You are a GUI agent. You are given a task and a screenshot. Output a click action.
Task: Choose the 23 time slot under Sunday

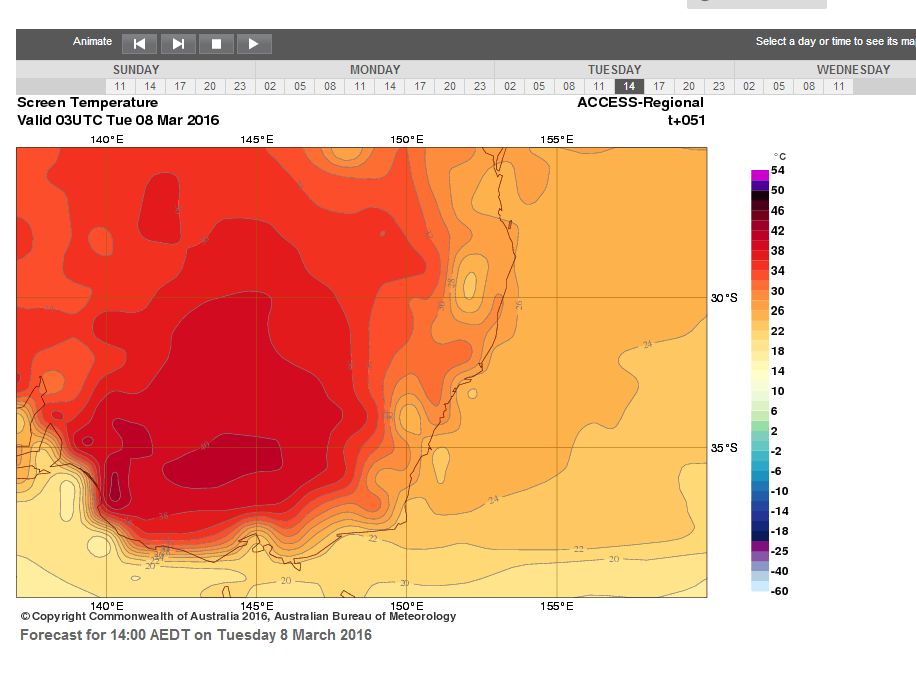click(x=240, y=86)
